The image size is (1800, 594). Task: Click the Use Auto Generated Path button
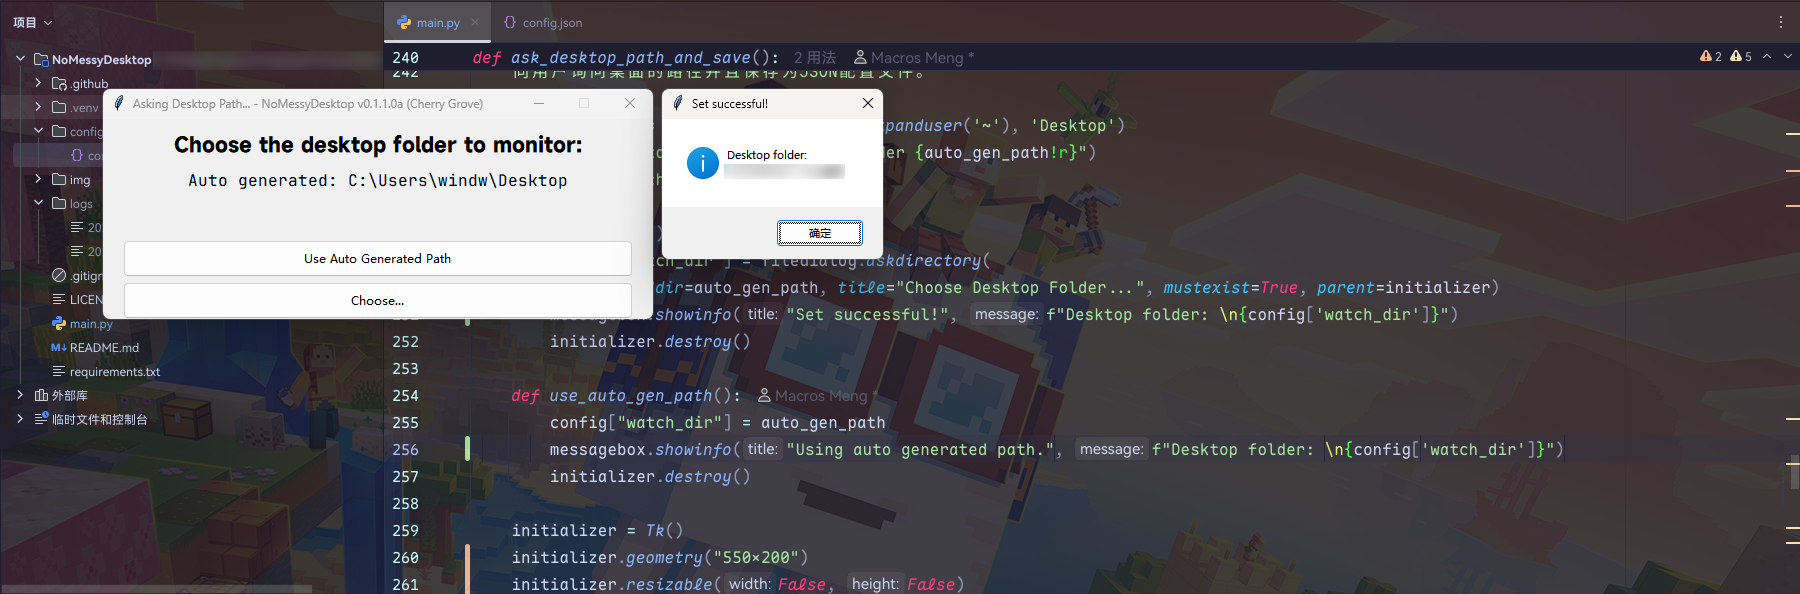(x=377, y=258)
